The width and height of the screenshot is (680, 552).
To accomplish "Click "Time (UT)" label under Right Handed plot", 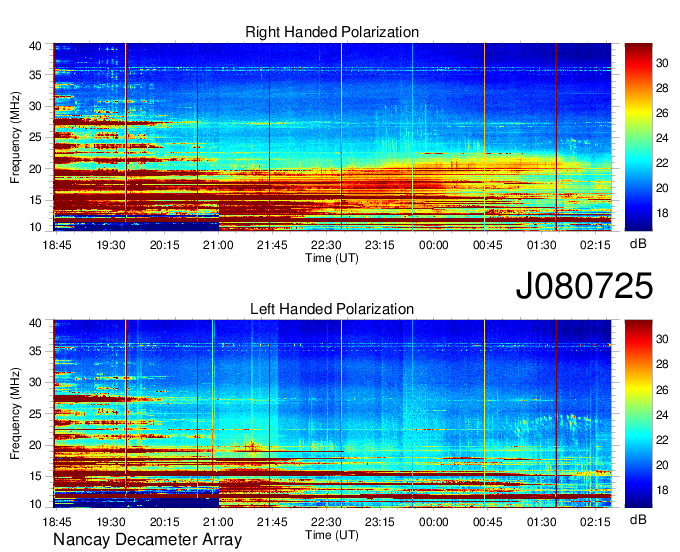I will point(332,258).
